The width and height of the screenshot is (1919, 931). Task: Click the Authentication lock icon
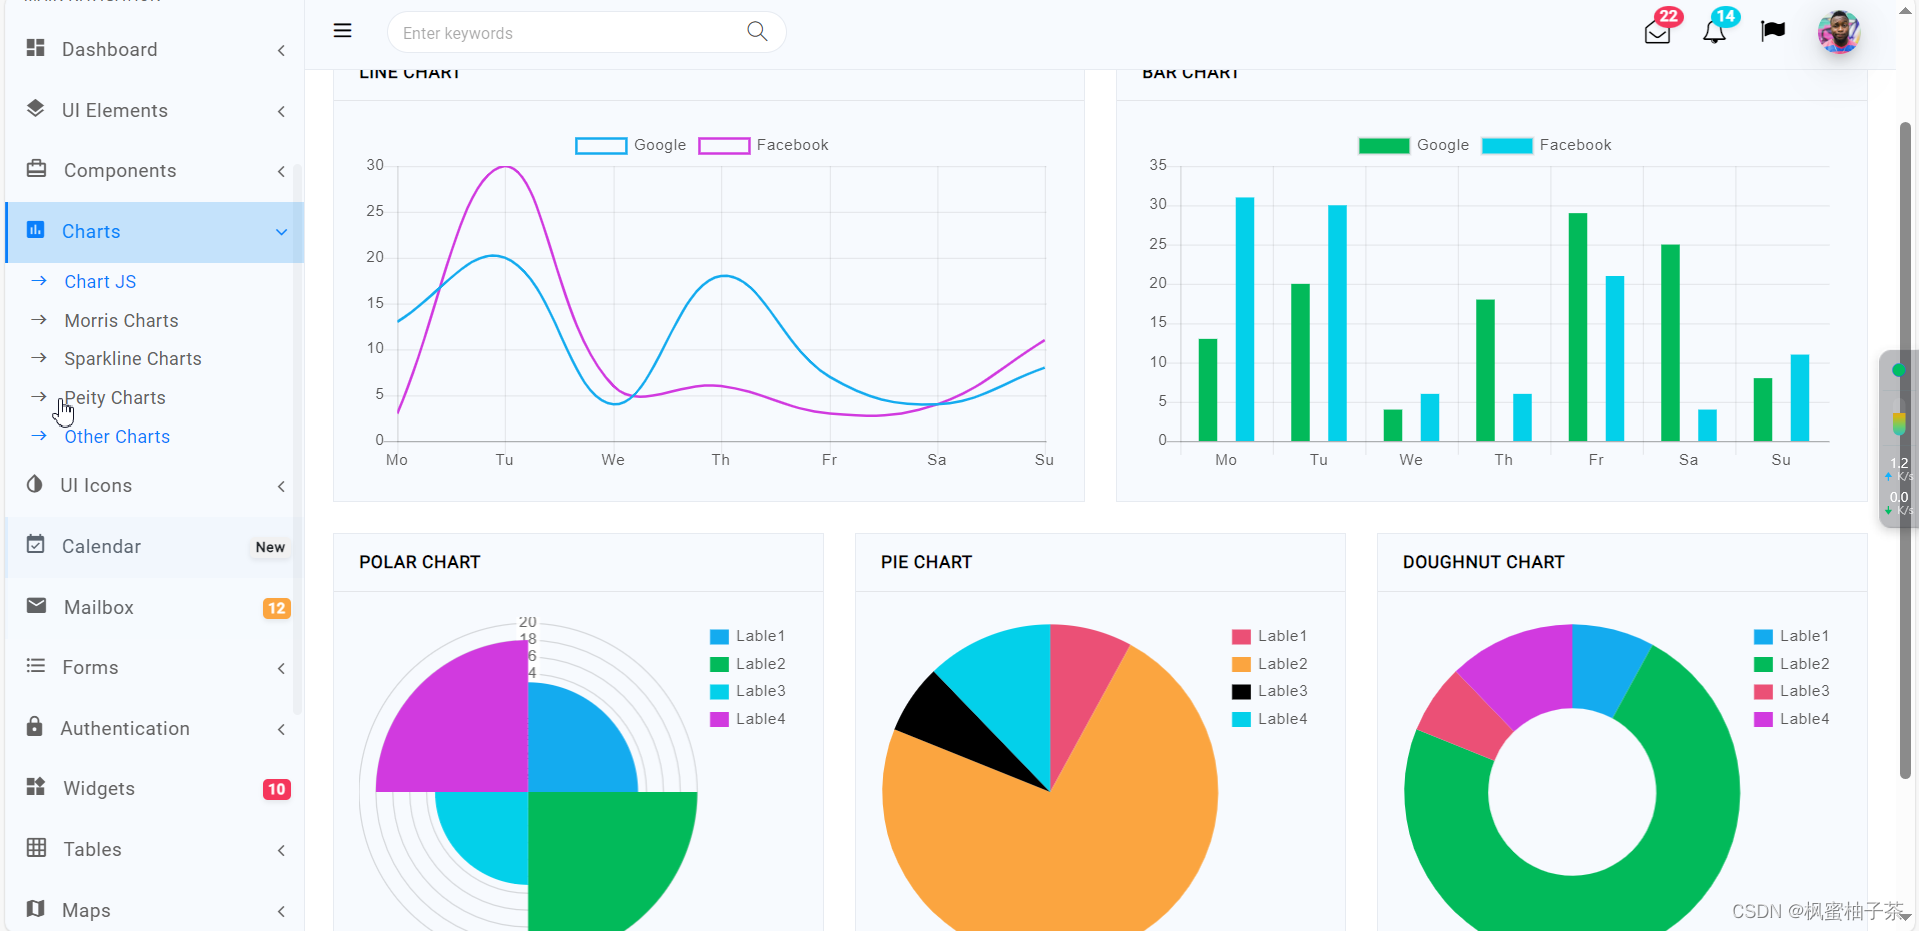[x=35, y=726]
